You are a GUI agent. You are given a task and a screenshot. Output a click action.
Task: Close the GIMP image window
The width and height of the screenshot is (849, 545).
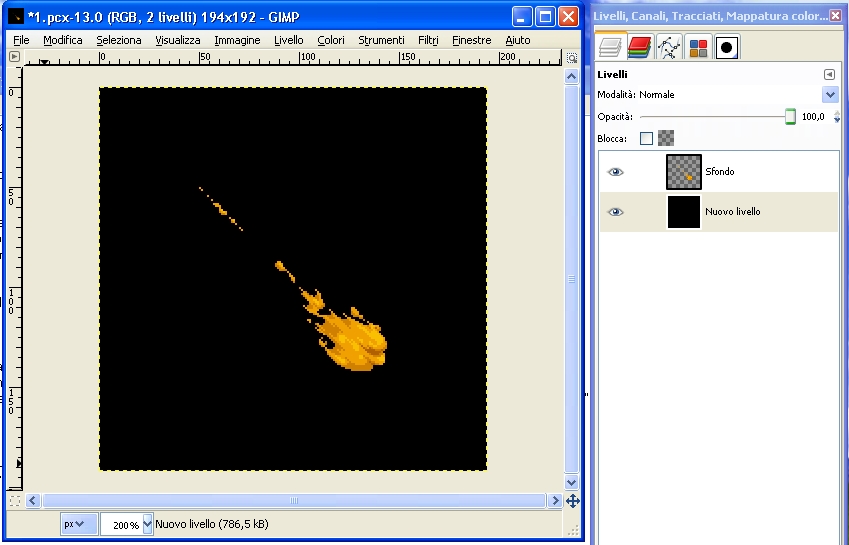(x=568, y=17)
